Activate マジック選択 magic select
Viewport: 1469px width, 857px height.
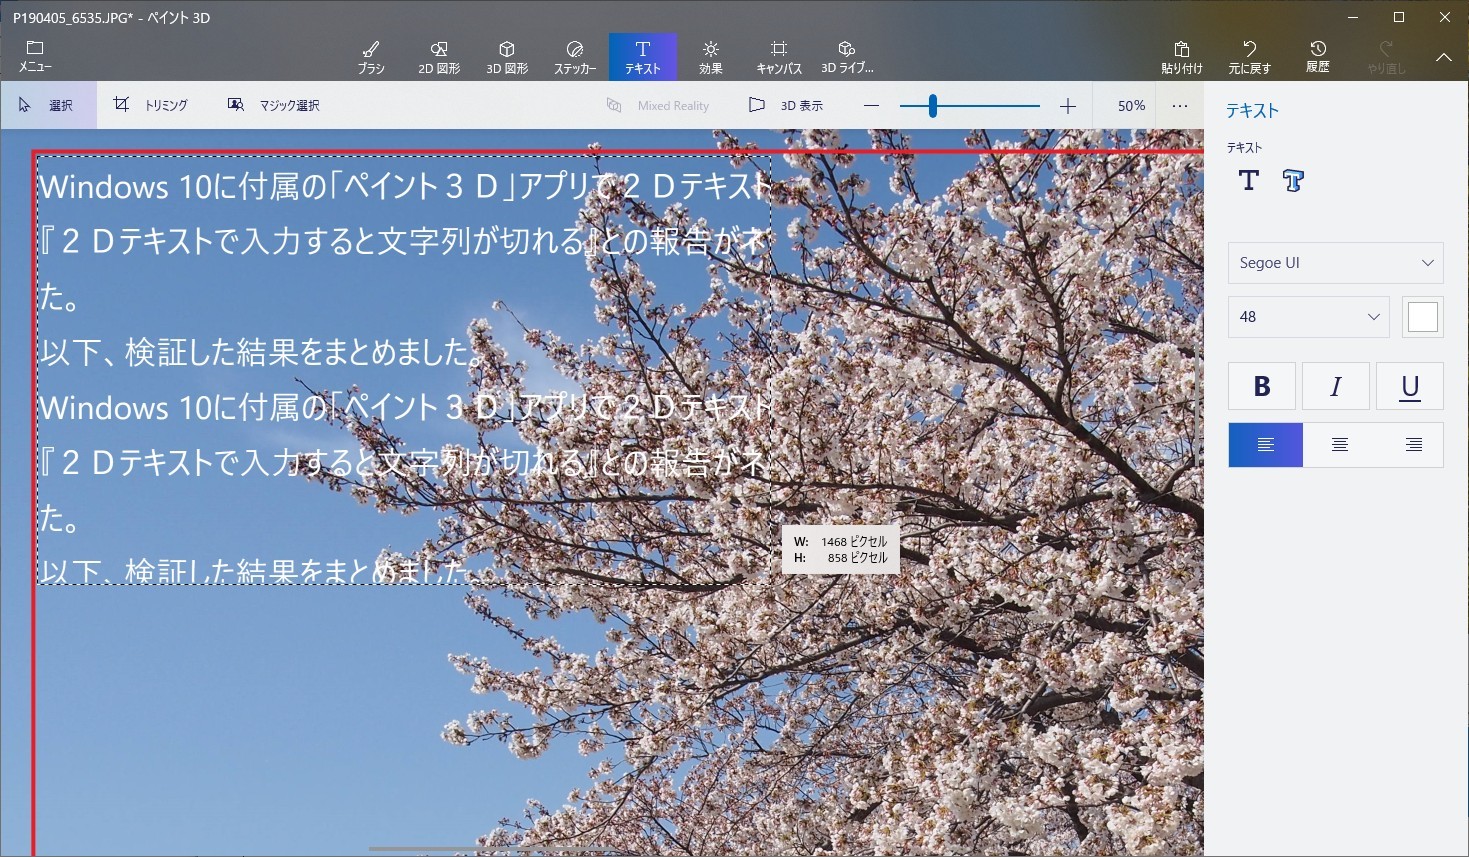(274, 105)
